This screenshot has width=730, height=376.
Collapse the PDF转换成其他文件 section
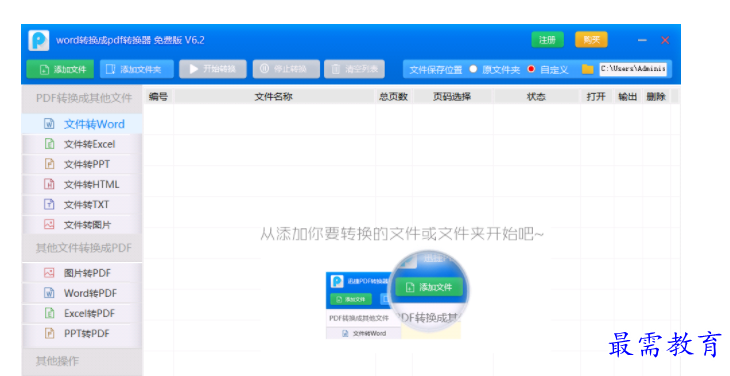[x=82, y=98]
